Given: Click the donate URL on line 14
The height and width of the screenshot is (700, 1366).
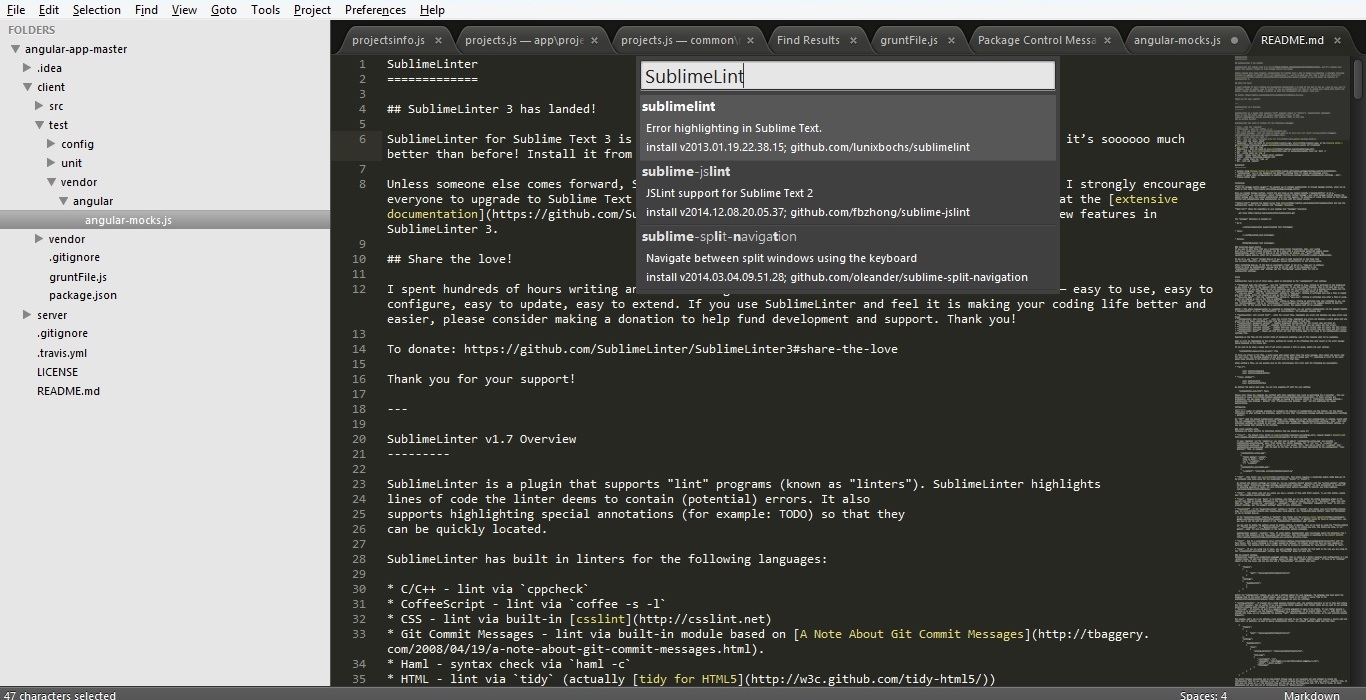Looking at the screenshot, I should (x=680, y=349).
